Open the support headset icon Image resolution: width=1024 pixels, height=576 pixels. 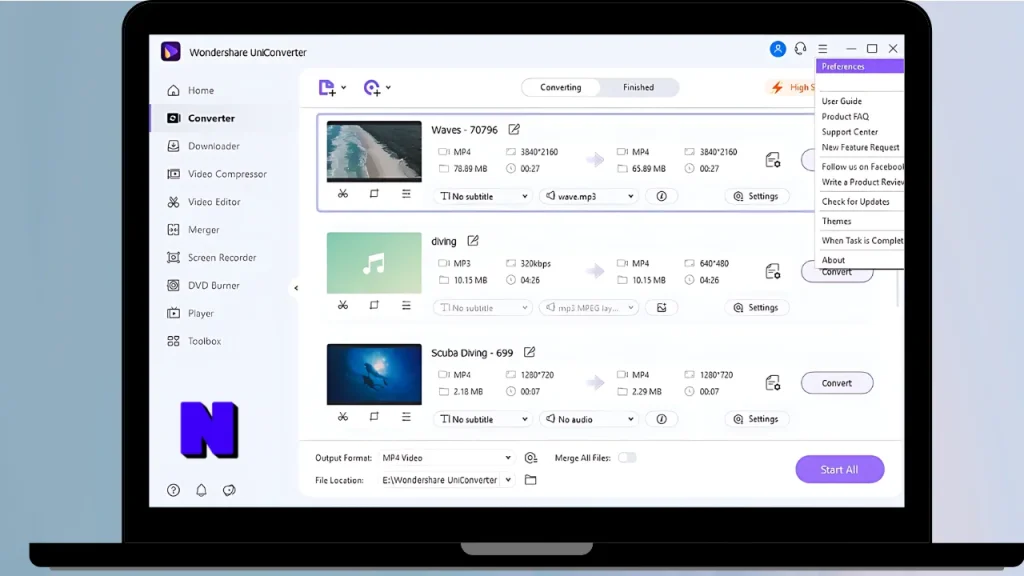pyautogui.click(x=800, y=49)
